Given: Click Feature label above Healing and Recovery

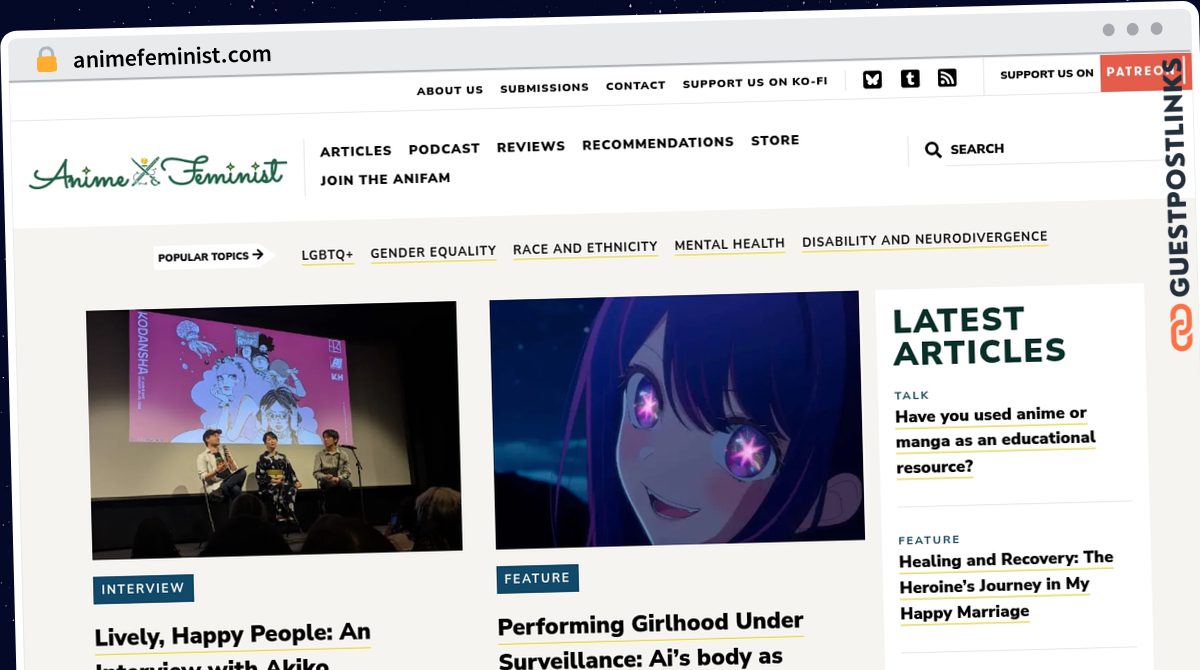Looking at the screenshot, I should coord(929,539).
